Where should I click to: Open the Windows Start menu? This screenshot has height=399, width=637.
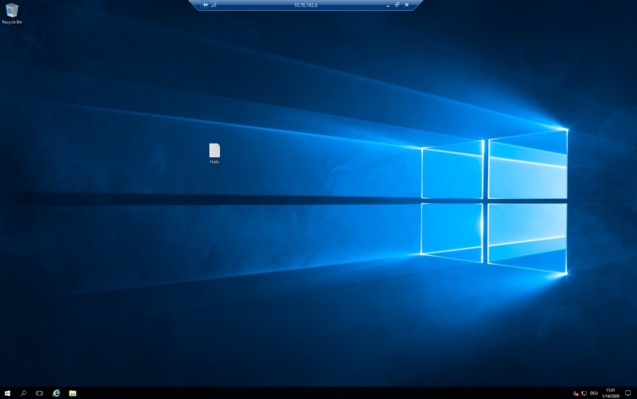[x=7, y=393]
